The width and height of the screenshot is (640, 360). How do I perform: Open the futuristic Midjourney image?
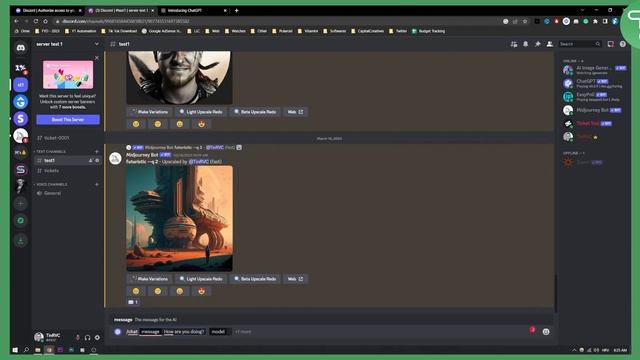[x=180, y=218]
